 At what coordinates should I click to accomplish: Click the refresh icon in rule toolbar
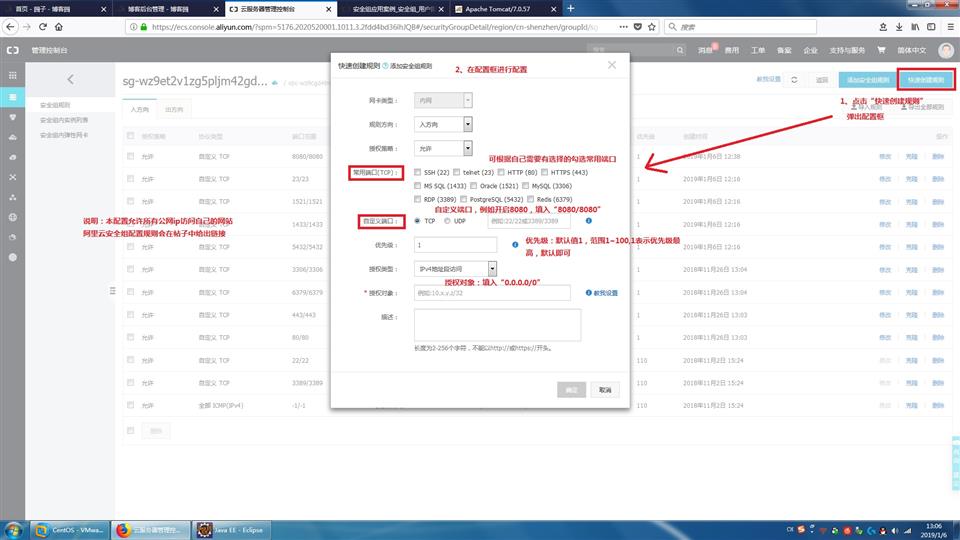(794, 80)
